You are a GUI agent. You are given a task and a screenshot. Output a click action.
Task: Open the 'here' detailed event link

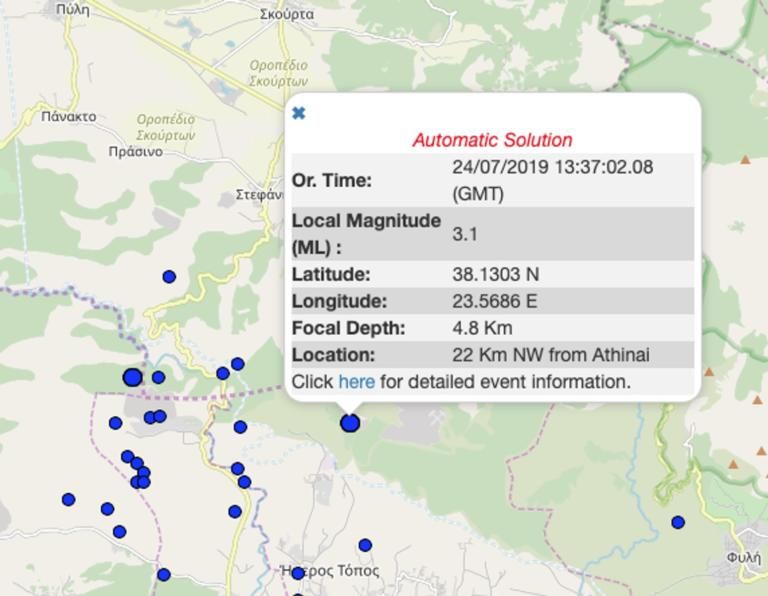356,382
